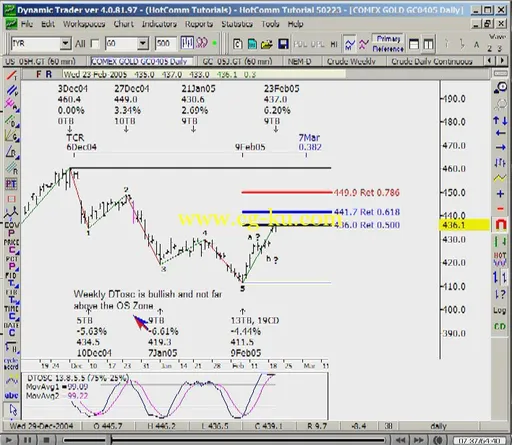The width and height of the screenshot is (512, 445).
Task: Open the Statistics menu
Action: 237,24
